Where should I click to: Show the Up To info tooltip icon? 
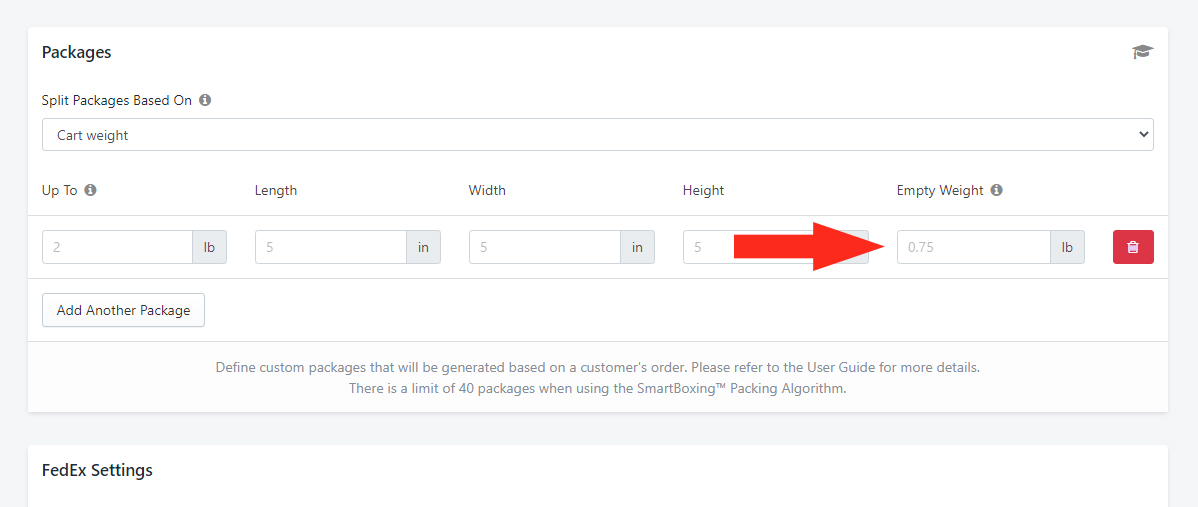[x=90, y=190]
